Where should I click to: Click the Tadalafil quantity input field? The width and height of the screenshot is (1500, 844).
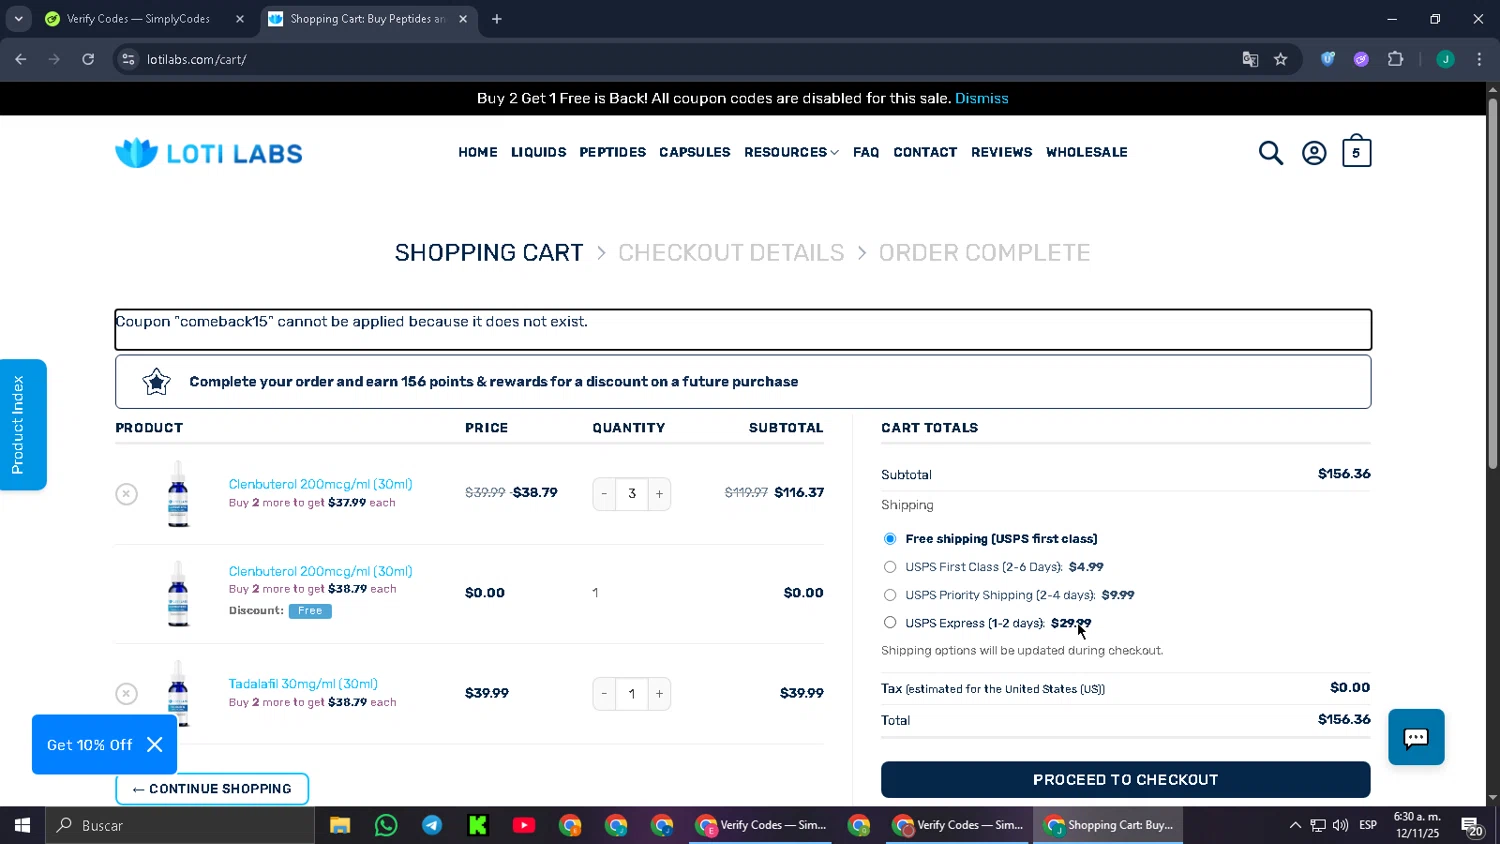632,694
